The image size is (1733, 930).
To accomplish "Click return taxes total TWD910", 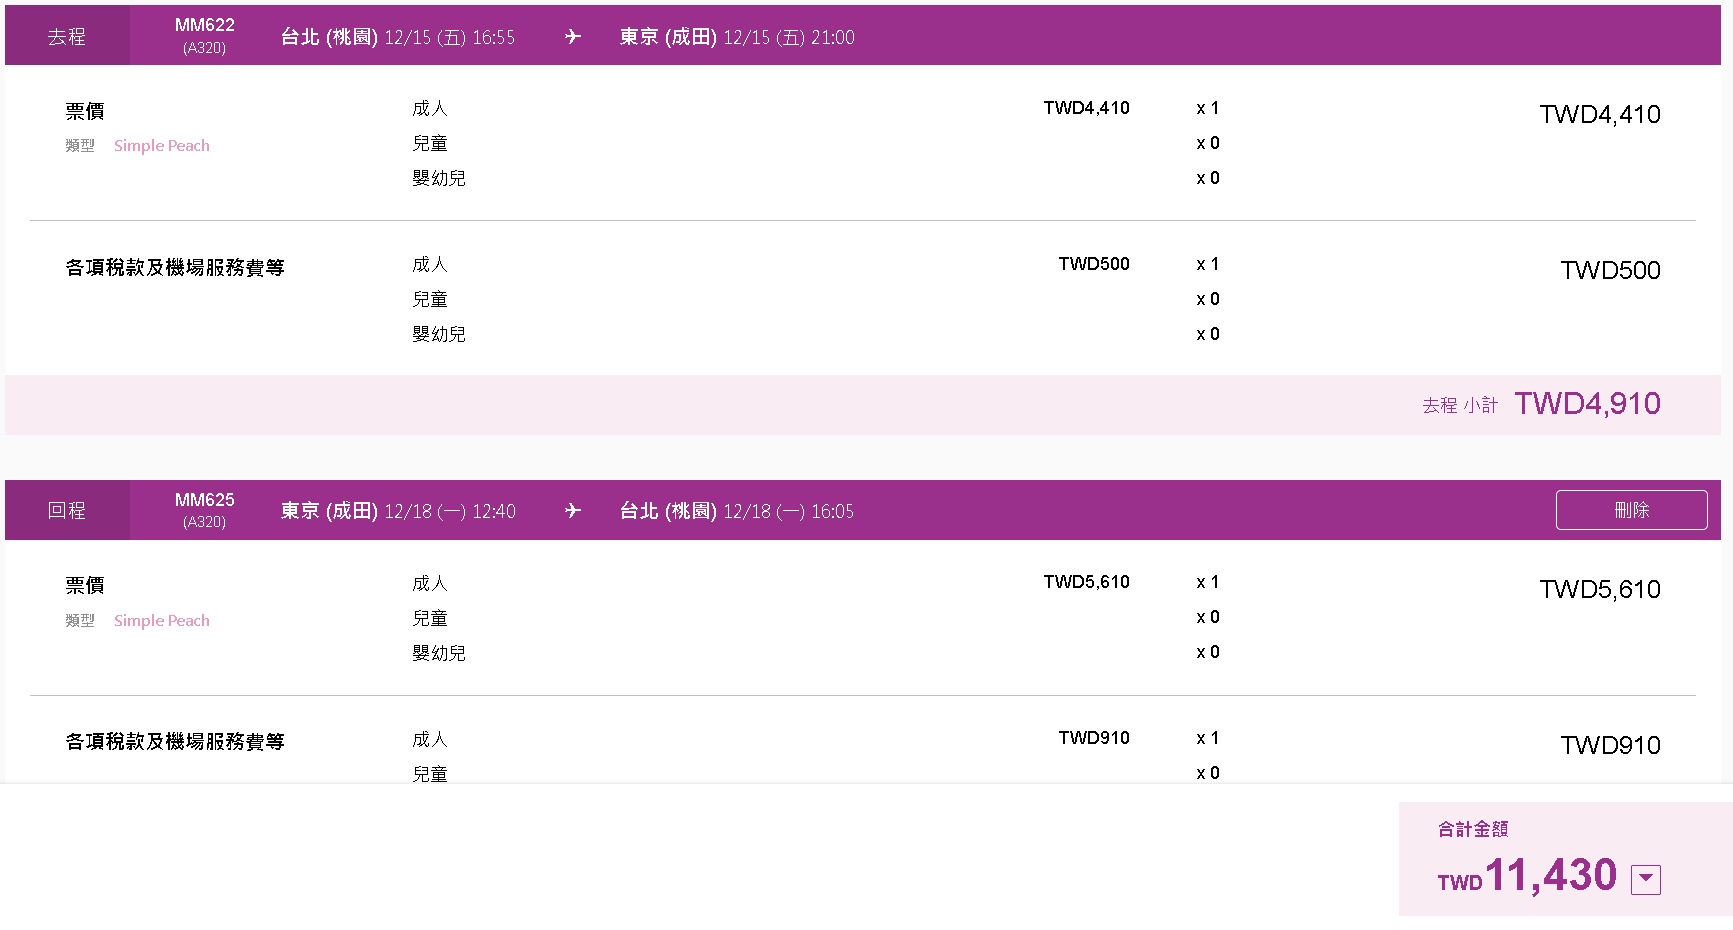I will tap(1610, 746).
